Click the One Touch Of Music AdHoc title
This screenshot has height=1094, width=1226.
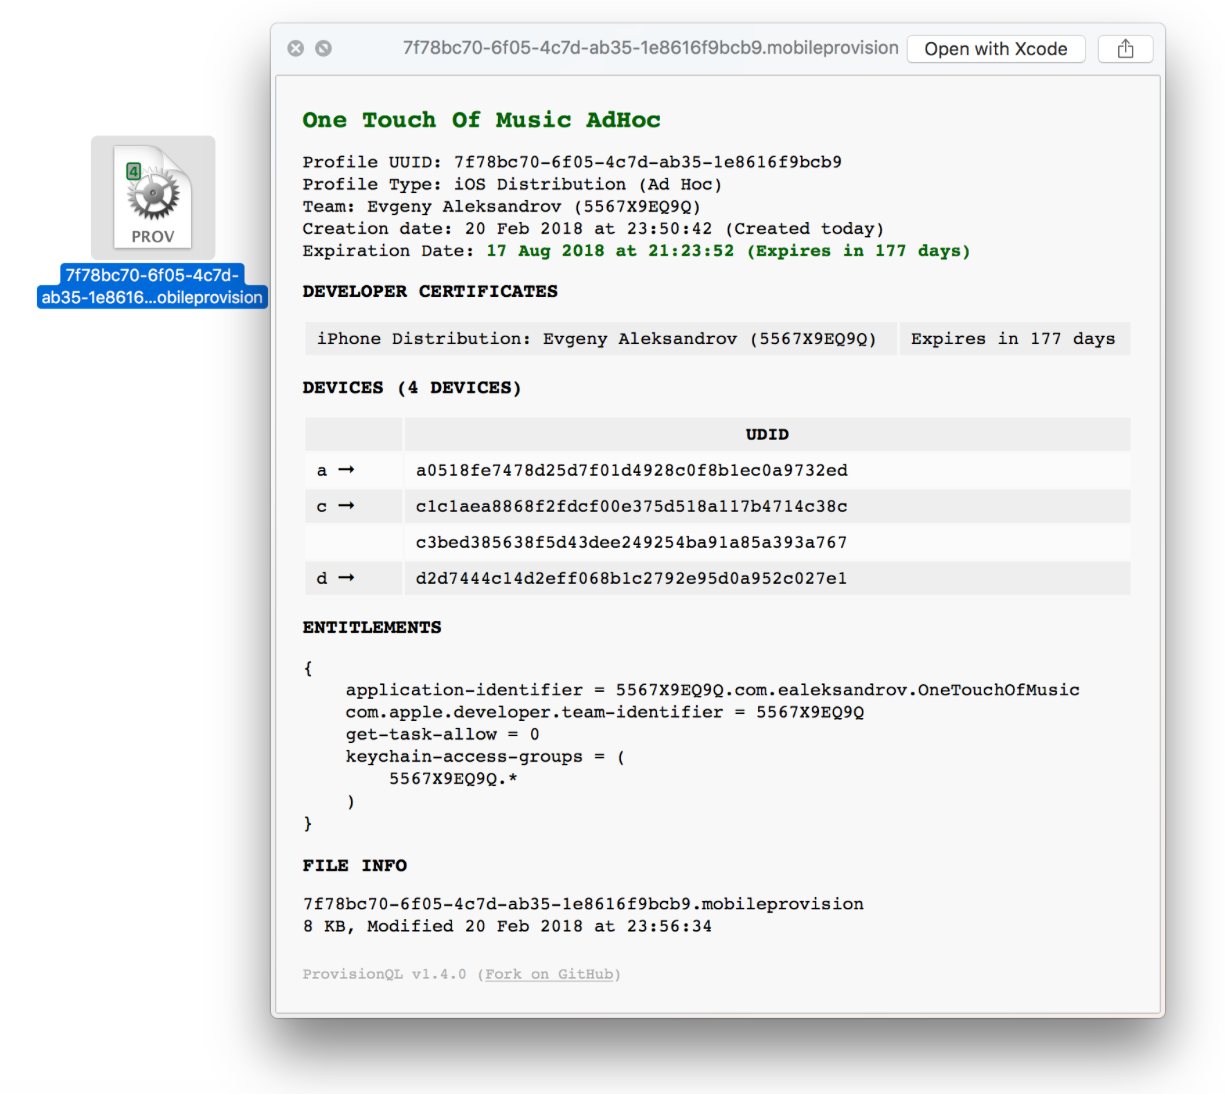[x=481, y=120]
